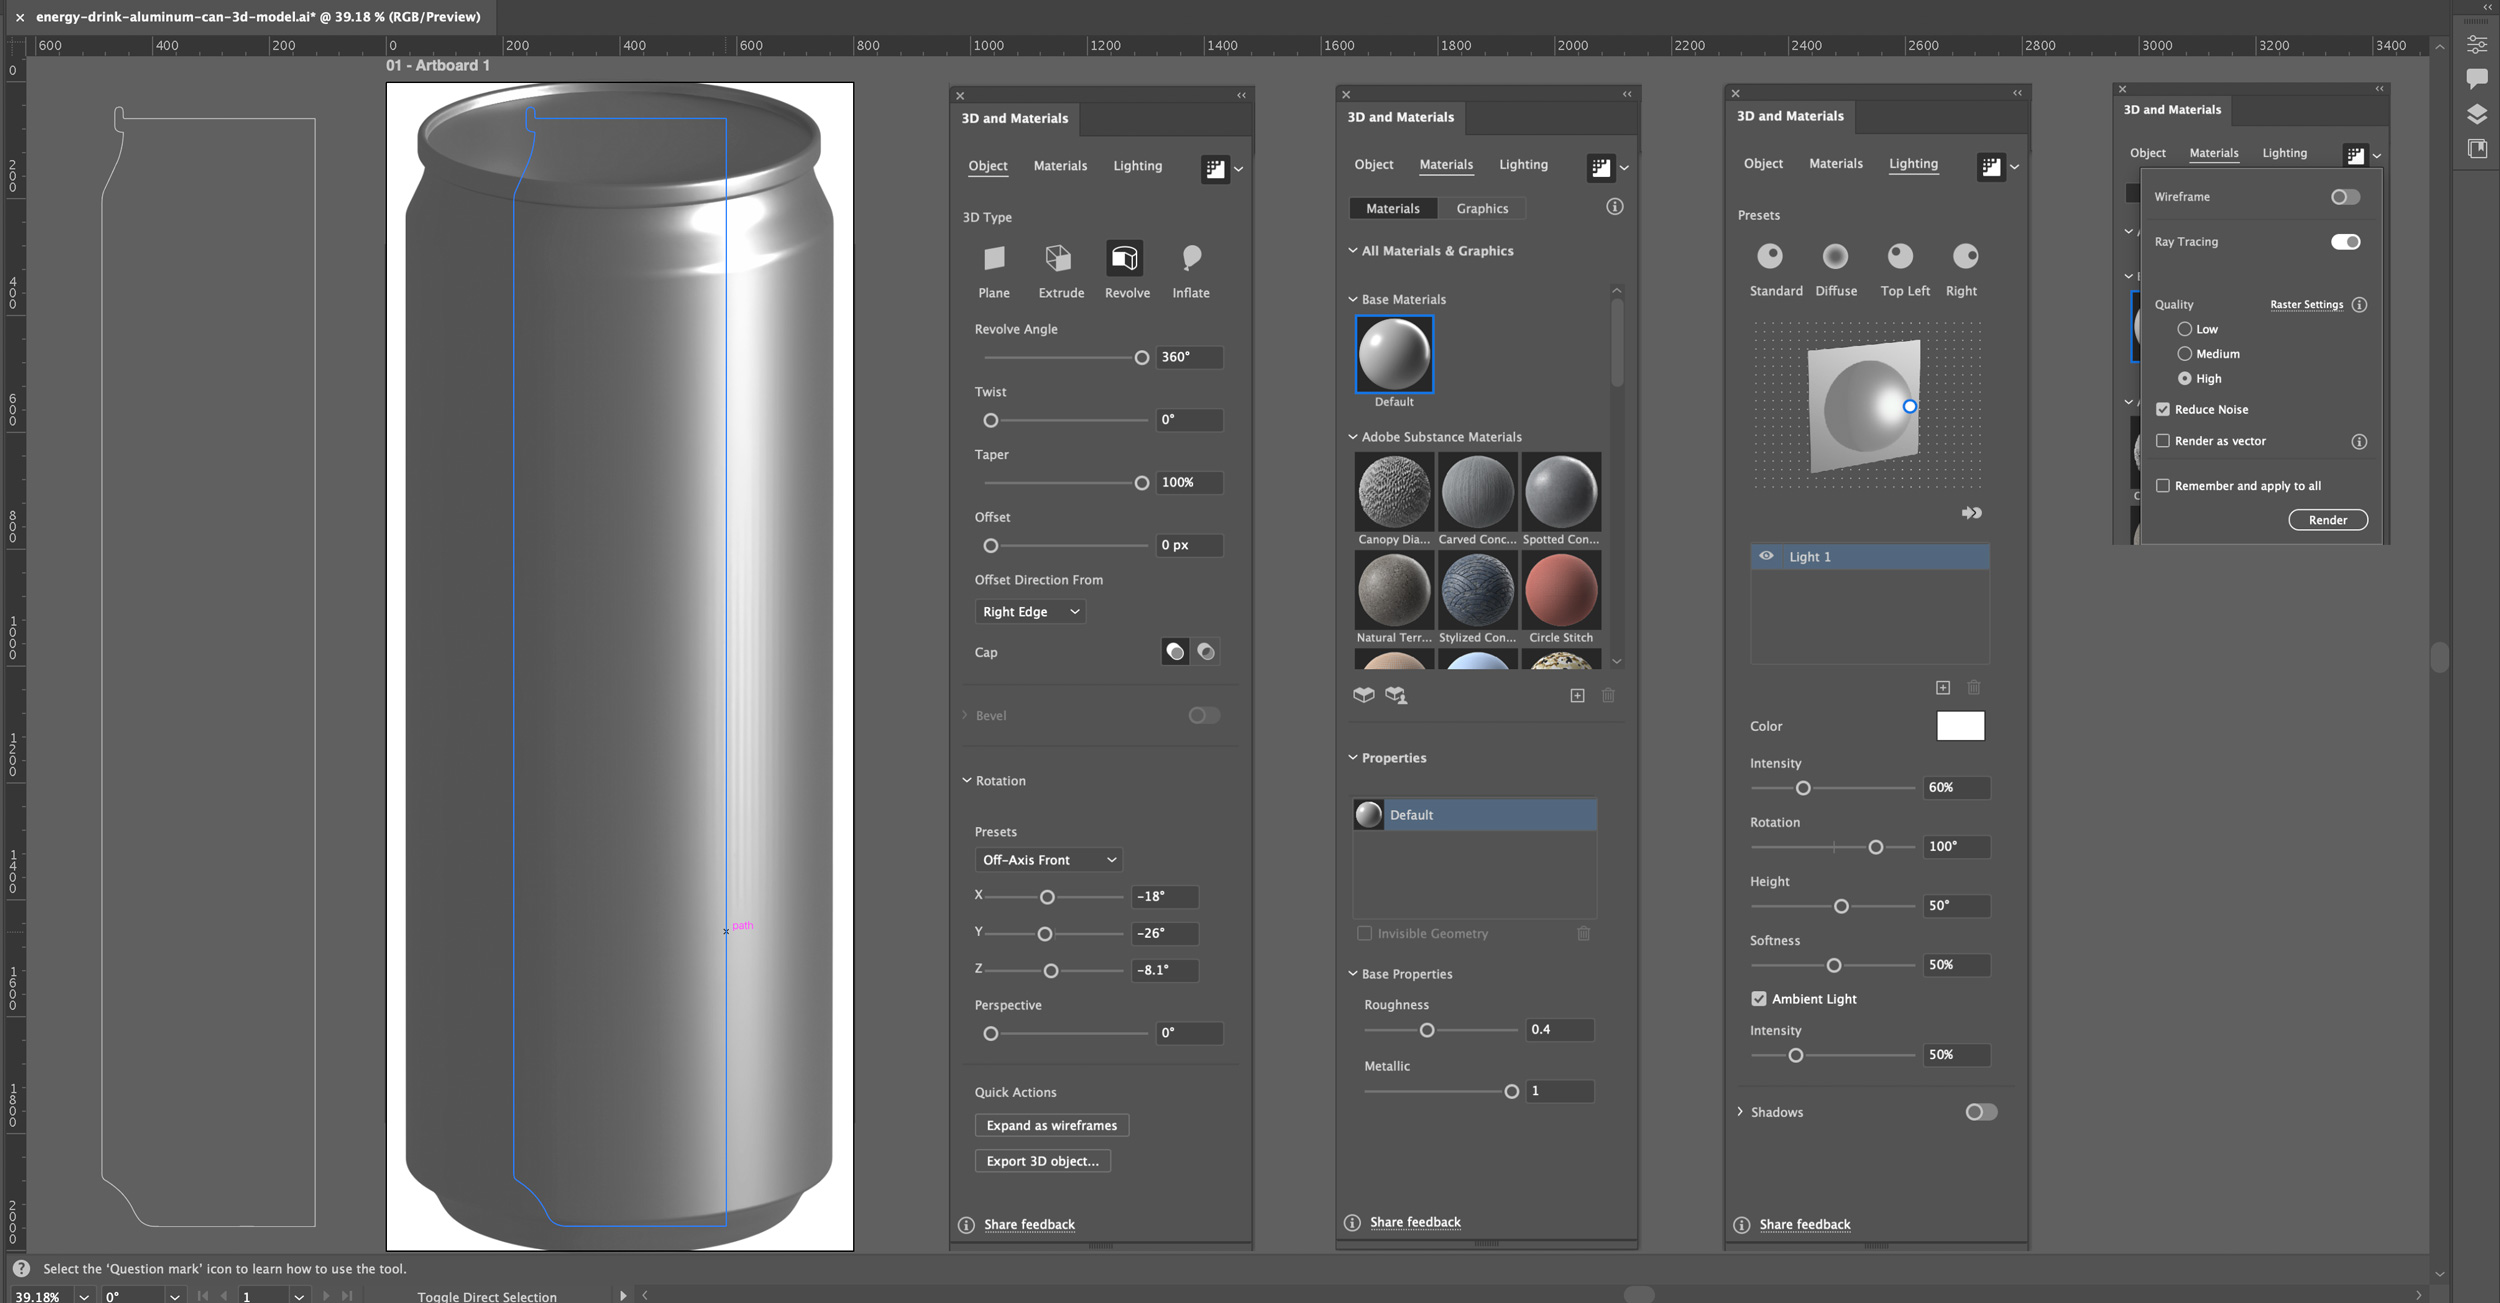Select Low render quality

pyautogui.click(x=2185, y=329)
